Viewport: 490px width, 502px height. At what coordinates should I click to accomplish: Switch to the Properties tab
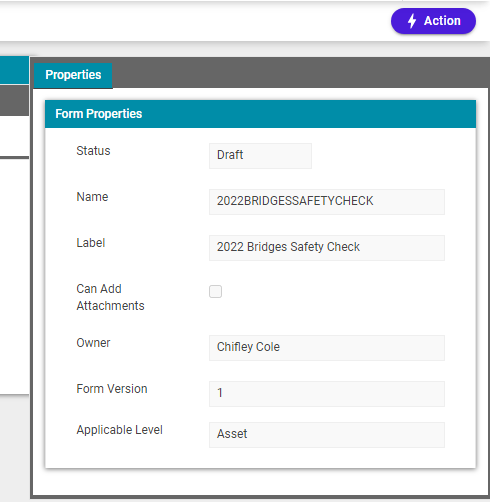pos(73,75)
